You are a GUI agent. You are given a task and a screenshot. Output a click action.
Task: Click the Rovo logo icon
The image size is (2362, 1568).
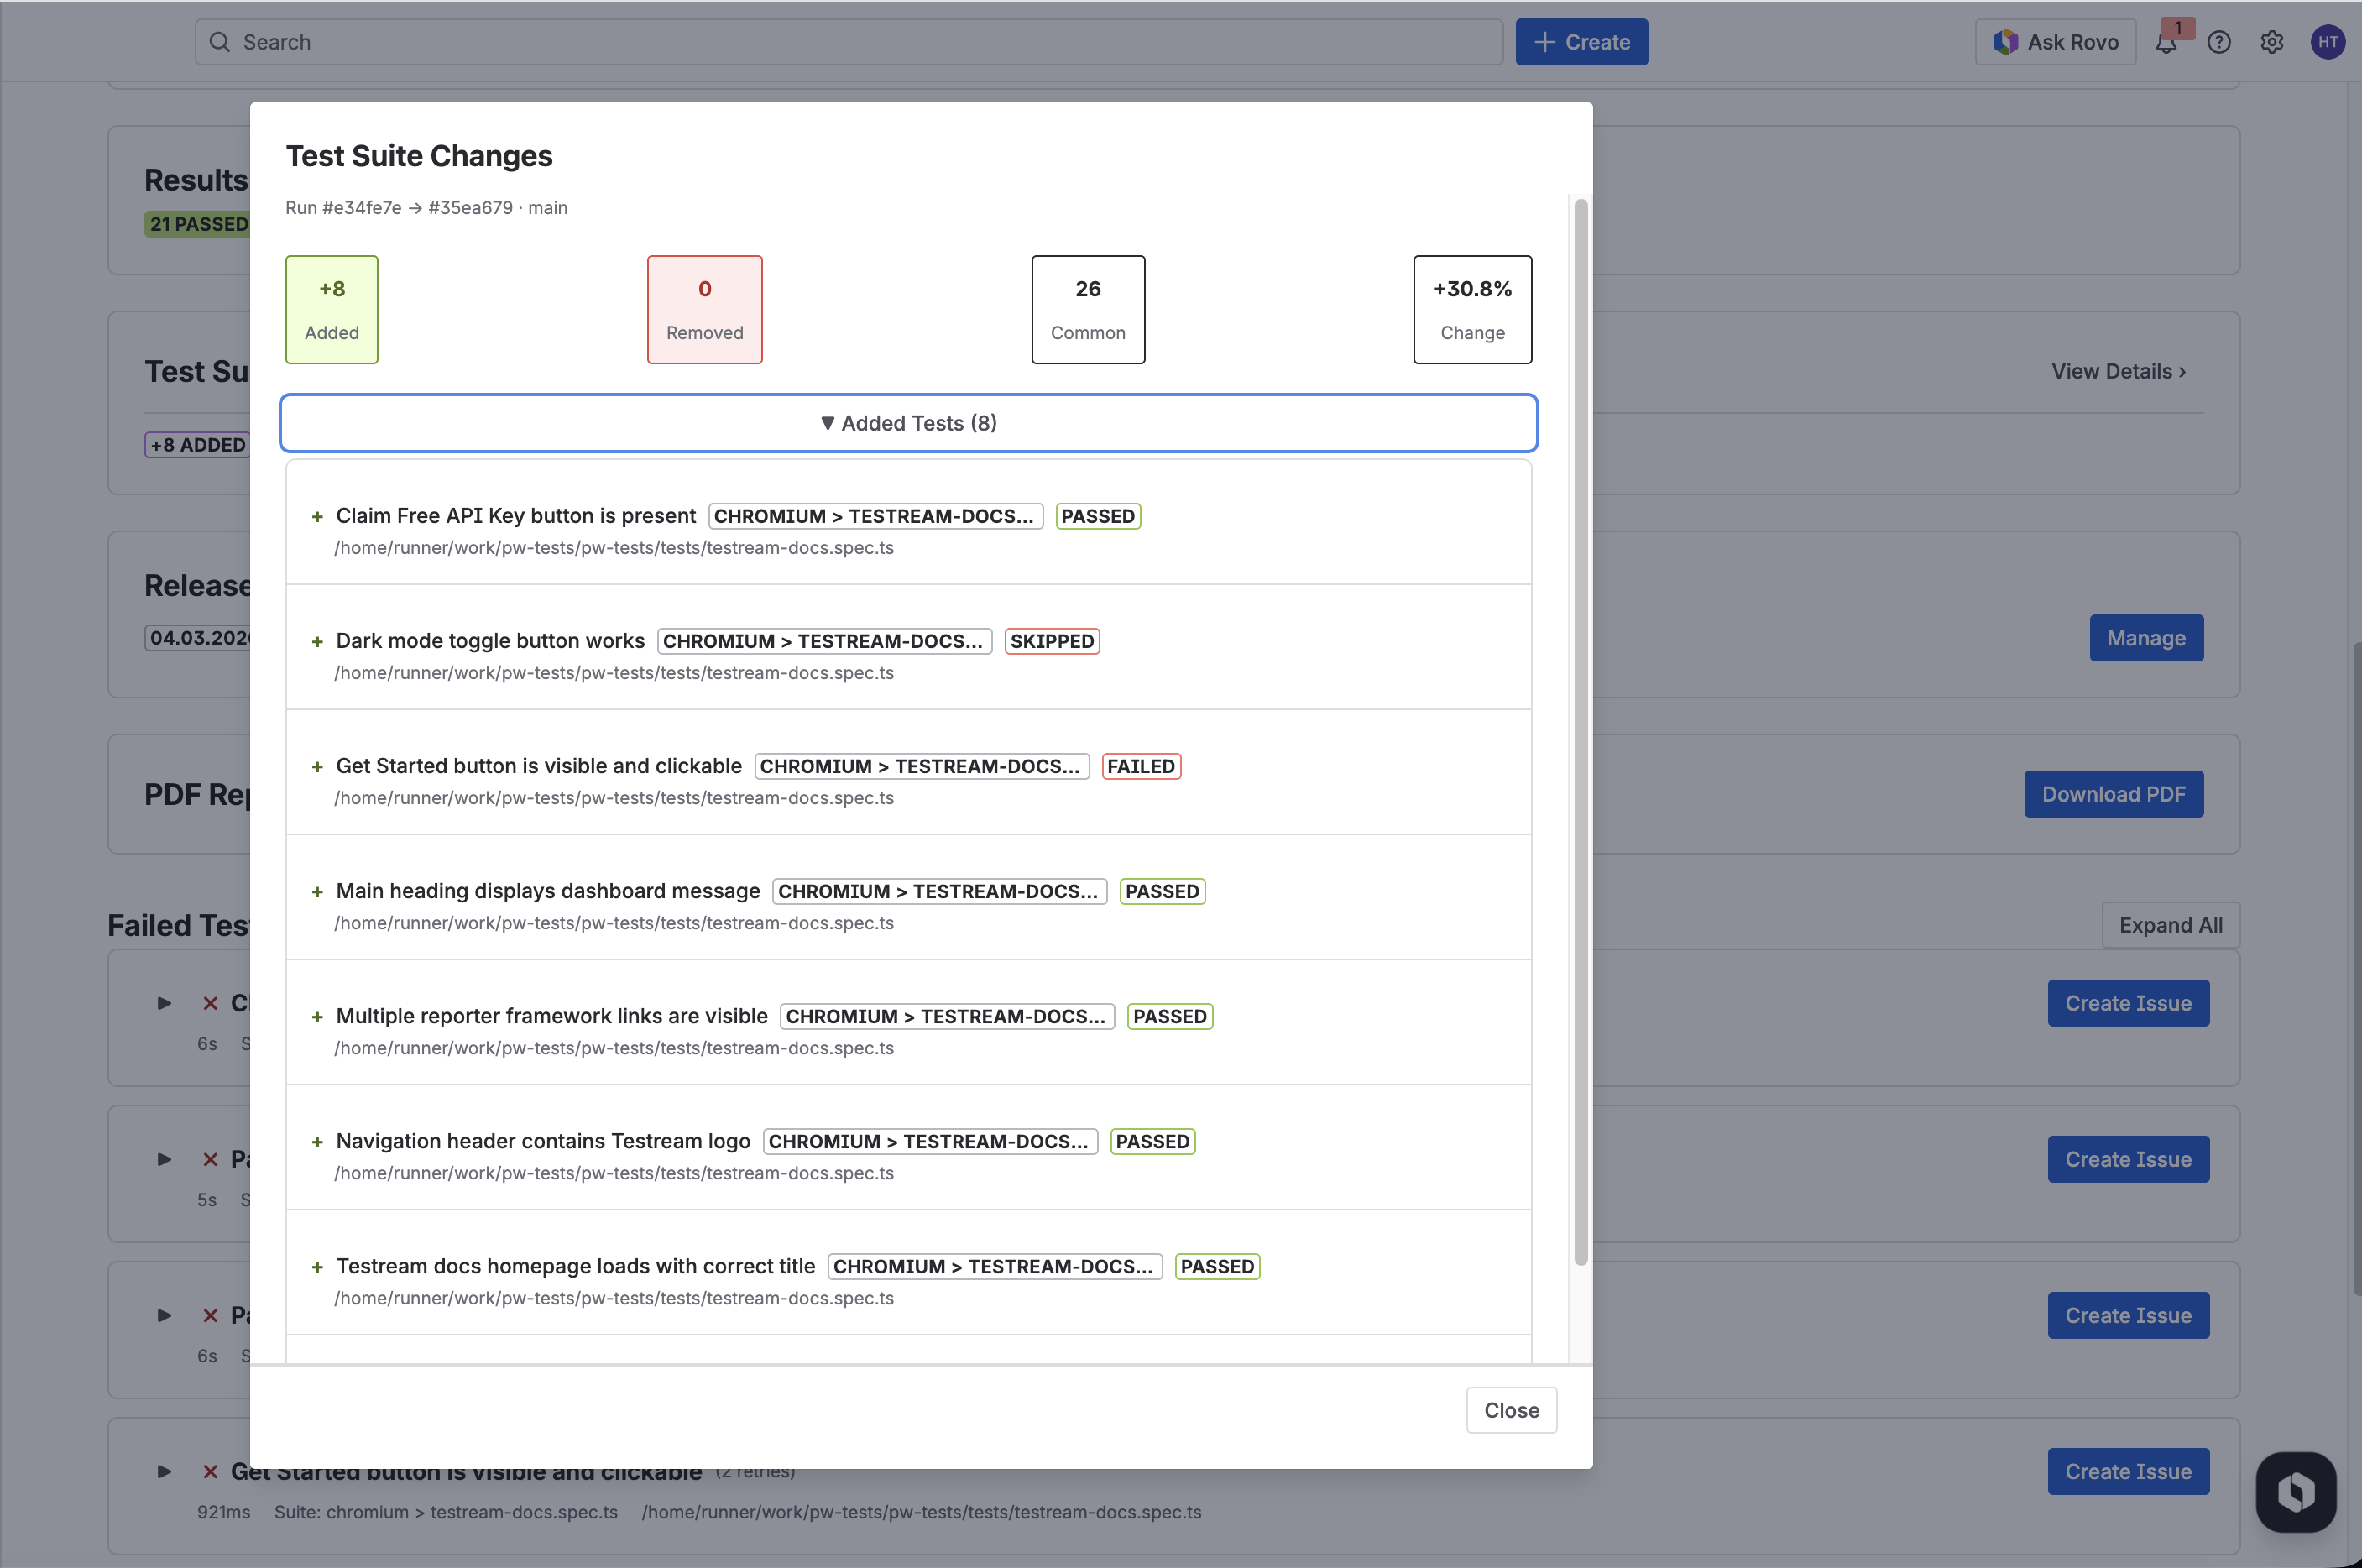pyautogui.click(x=2005, y=42)
